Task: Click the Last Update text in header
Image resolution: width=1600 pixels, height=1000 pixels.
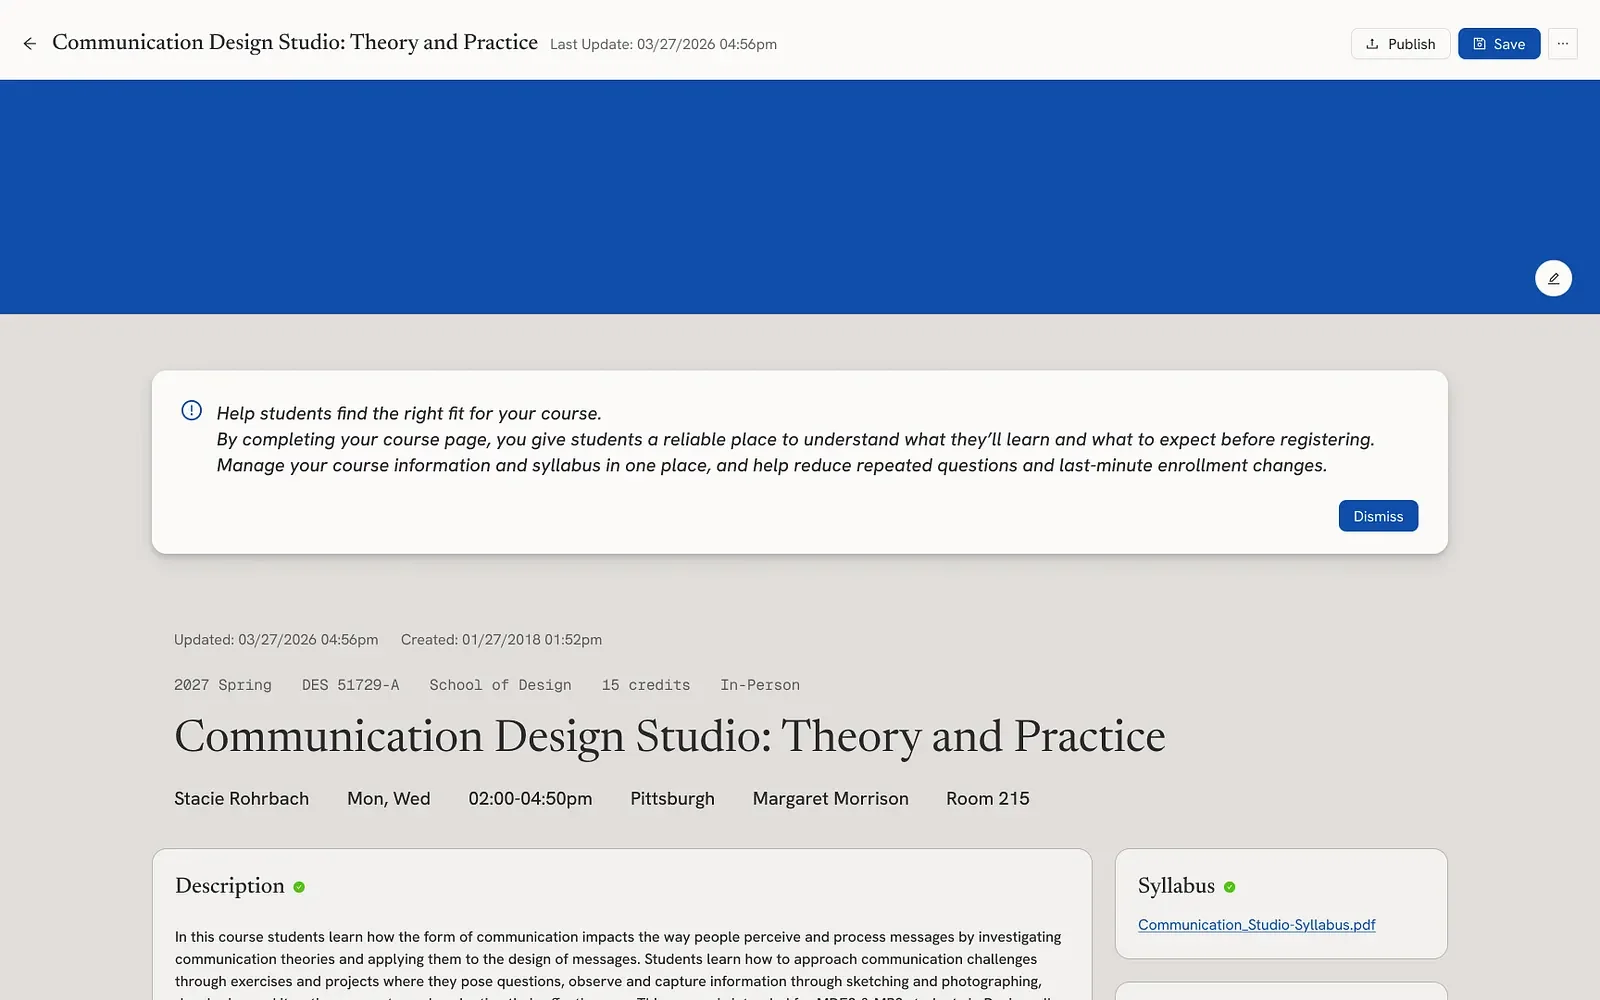Action: pyautogui.click(x=663, y=44)
